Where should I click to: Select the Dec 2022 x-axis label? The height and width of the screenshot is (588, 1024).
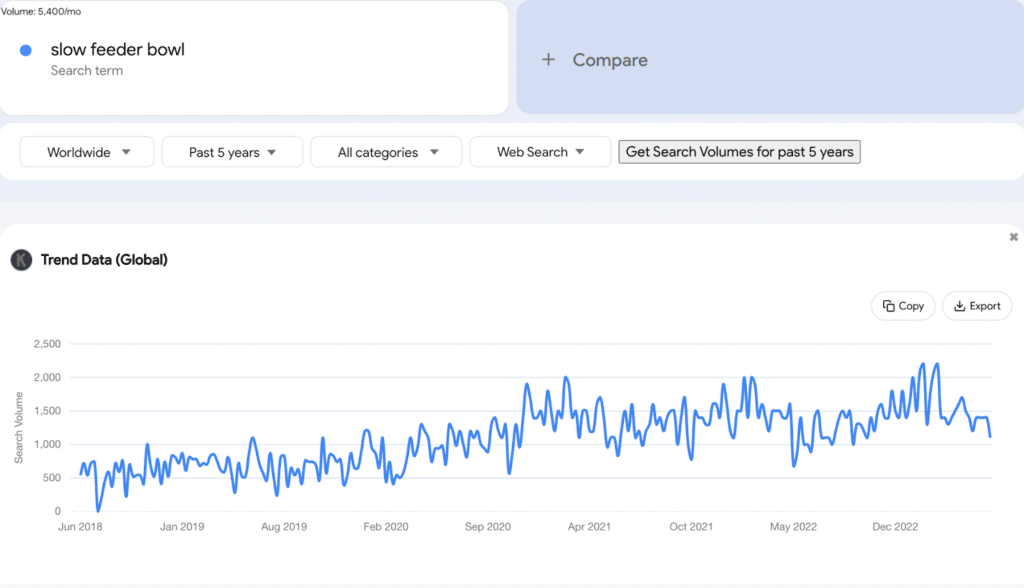click(x=894, y=527)
